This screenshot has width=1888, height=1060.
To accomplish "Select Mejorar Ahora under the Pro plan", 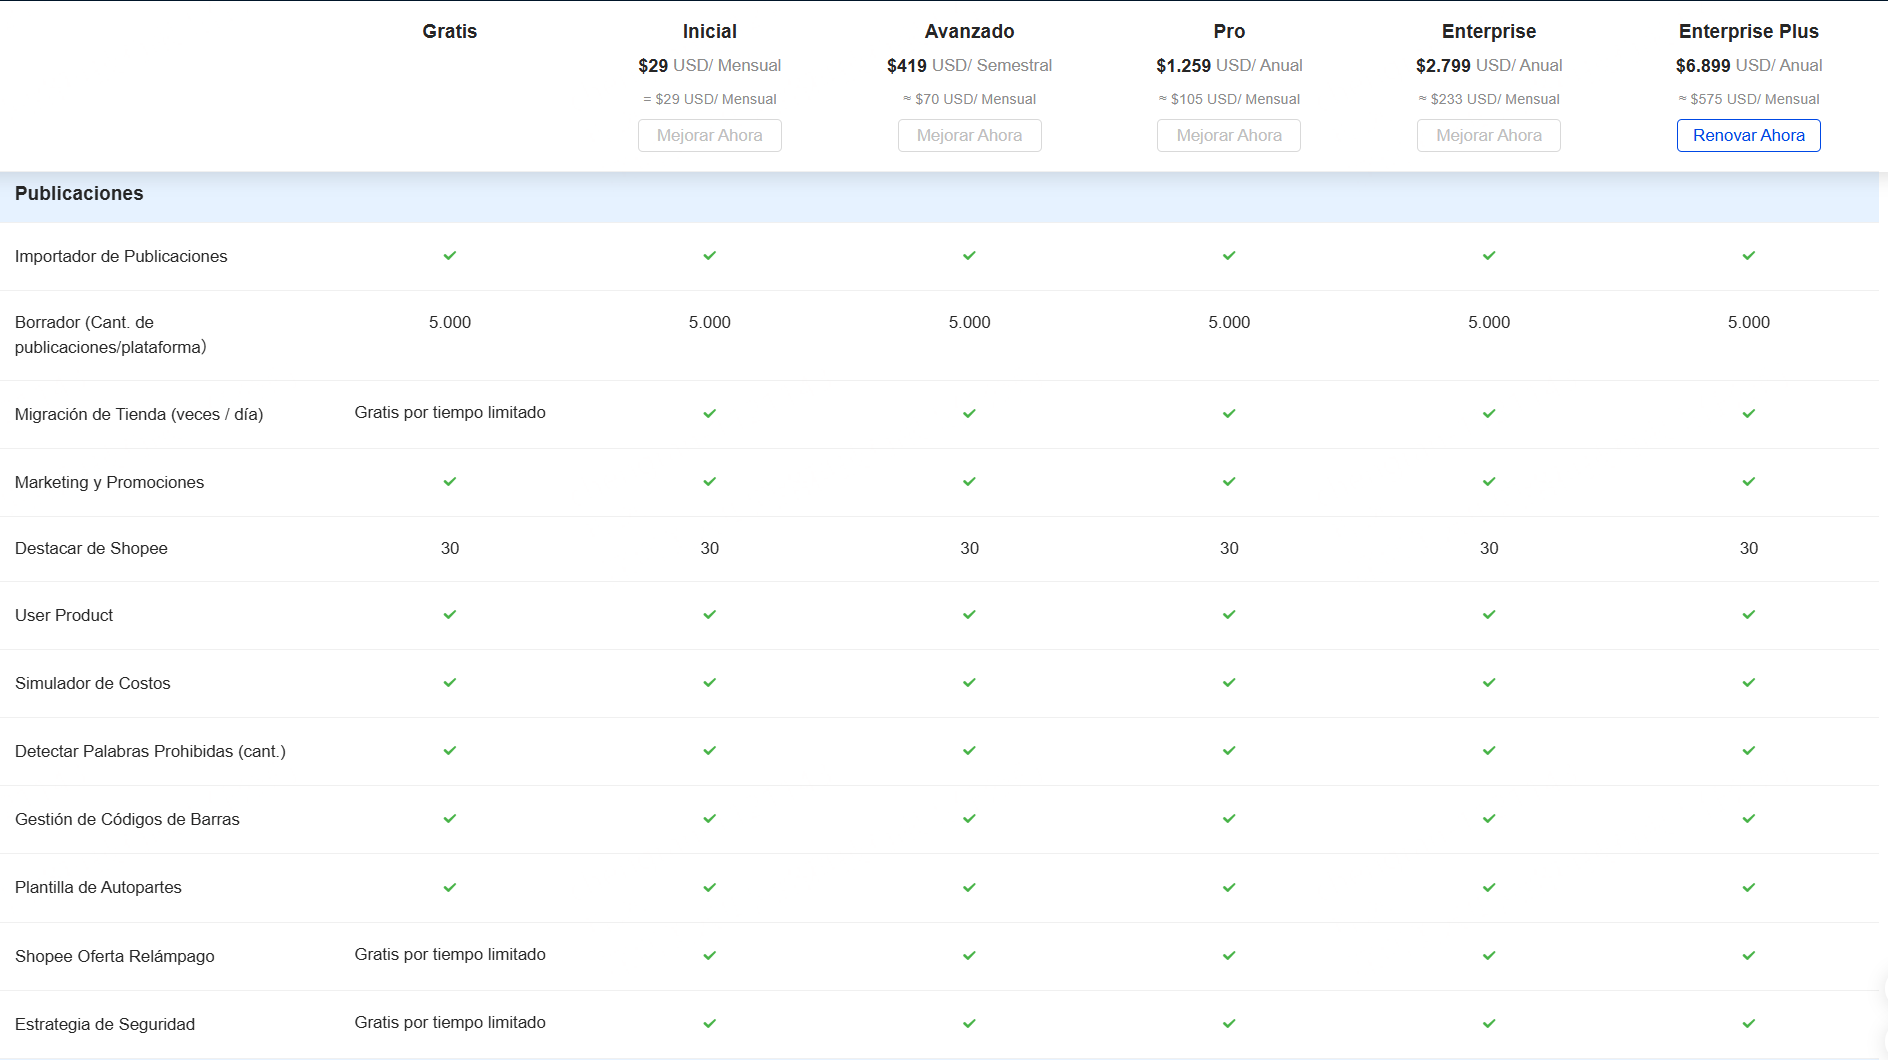I will 1228,136.
